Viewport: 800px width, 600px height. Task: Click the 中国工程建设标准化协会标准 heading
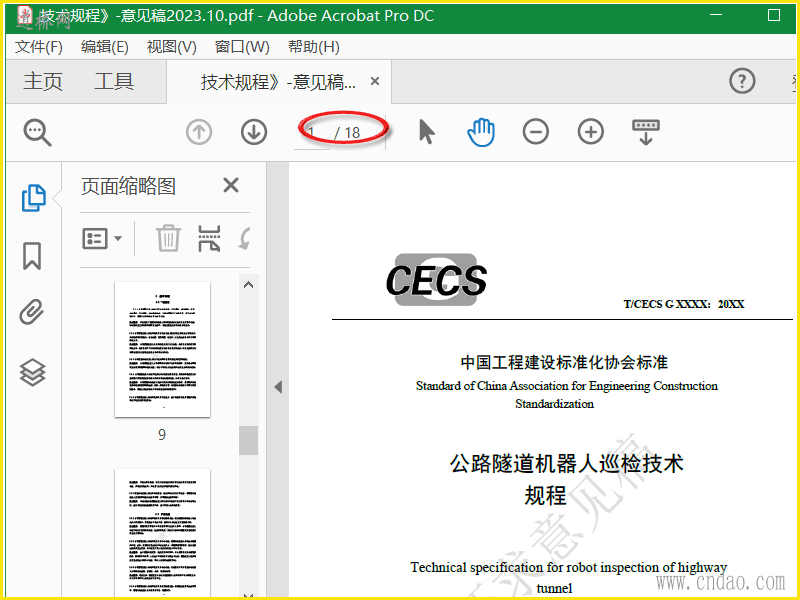tap(564, 362)
